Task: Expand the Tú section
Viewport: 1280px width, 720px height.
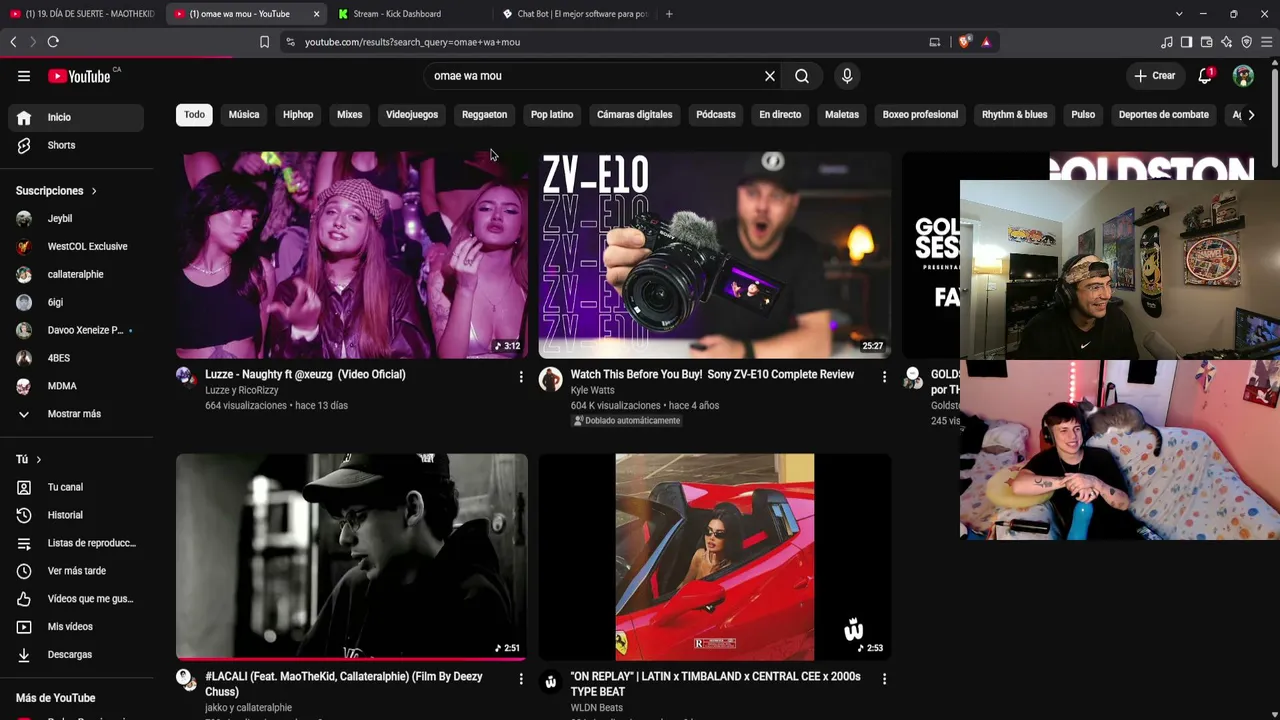Action: coord(28,459)
